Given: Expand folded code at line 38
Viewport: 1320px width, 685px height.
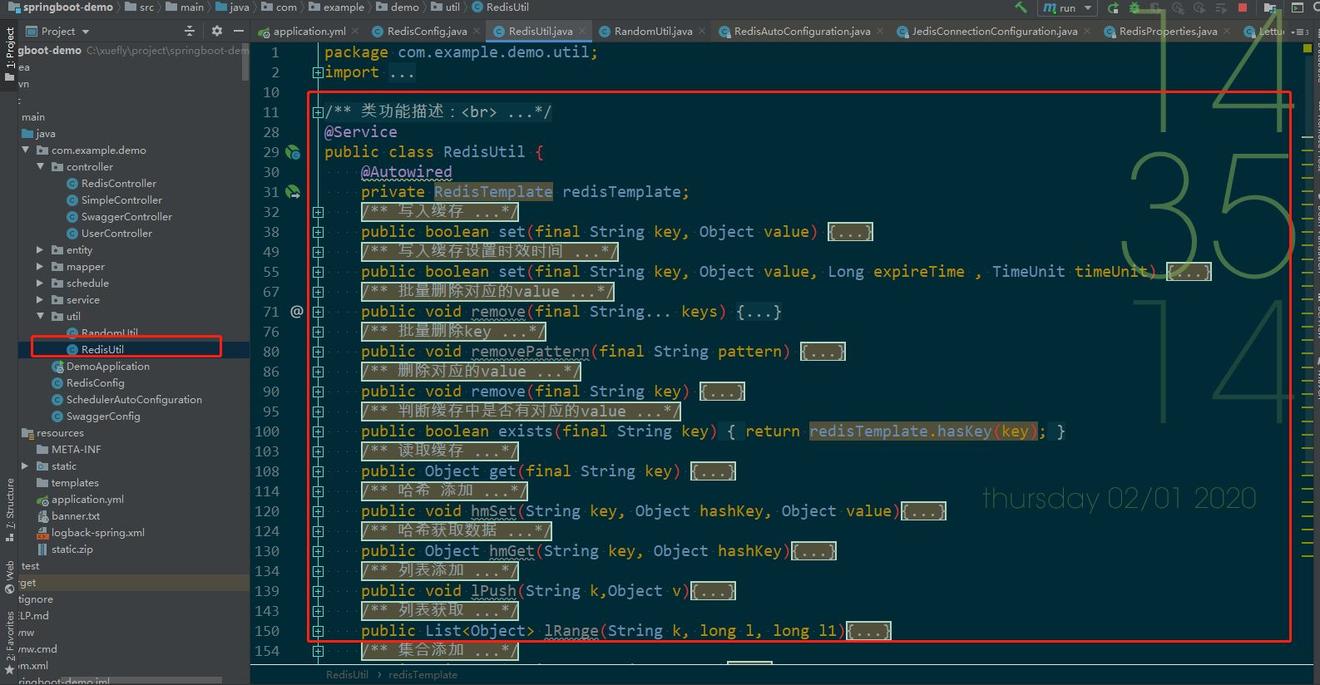Looking at the screenshot, I should [x=317, y=232].
